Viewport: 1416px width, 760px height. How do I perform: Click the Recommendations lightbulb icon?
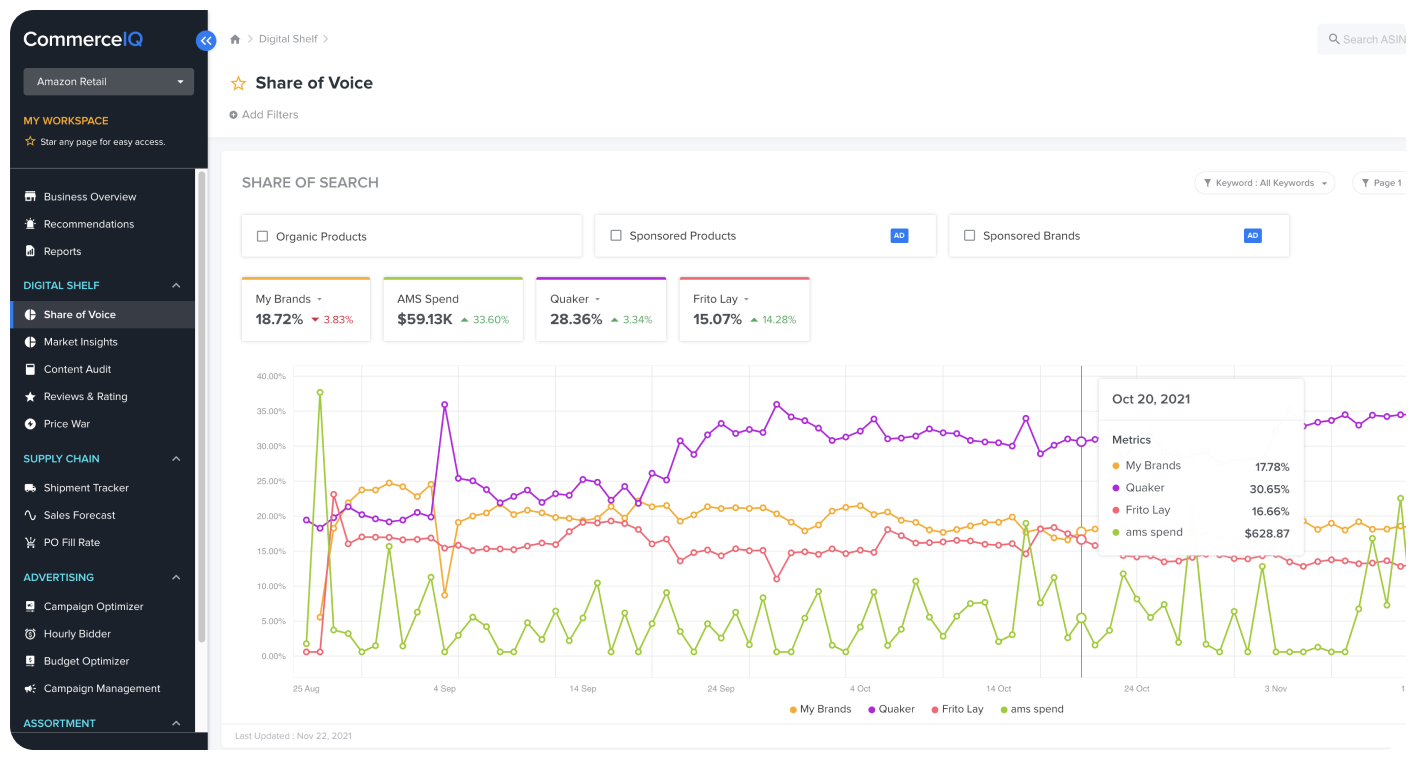(31, 224)
